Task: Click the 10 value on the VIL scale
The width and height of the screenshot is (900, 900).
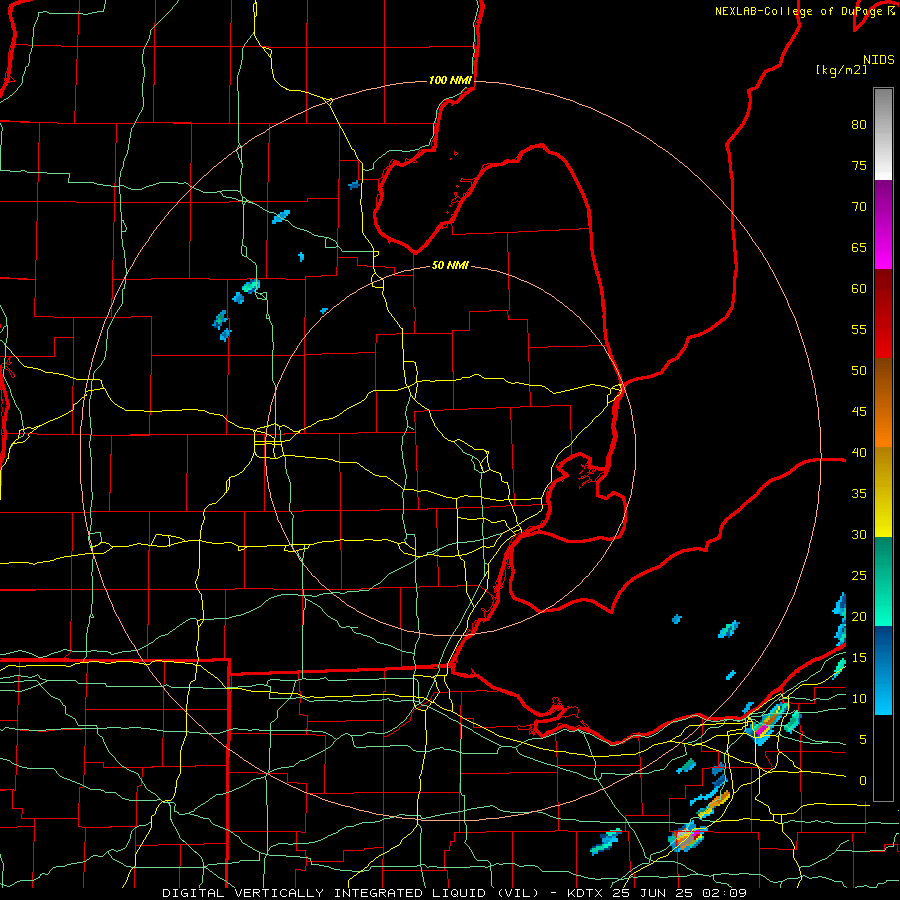Action: [x=859, y=699]
